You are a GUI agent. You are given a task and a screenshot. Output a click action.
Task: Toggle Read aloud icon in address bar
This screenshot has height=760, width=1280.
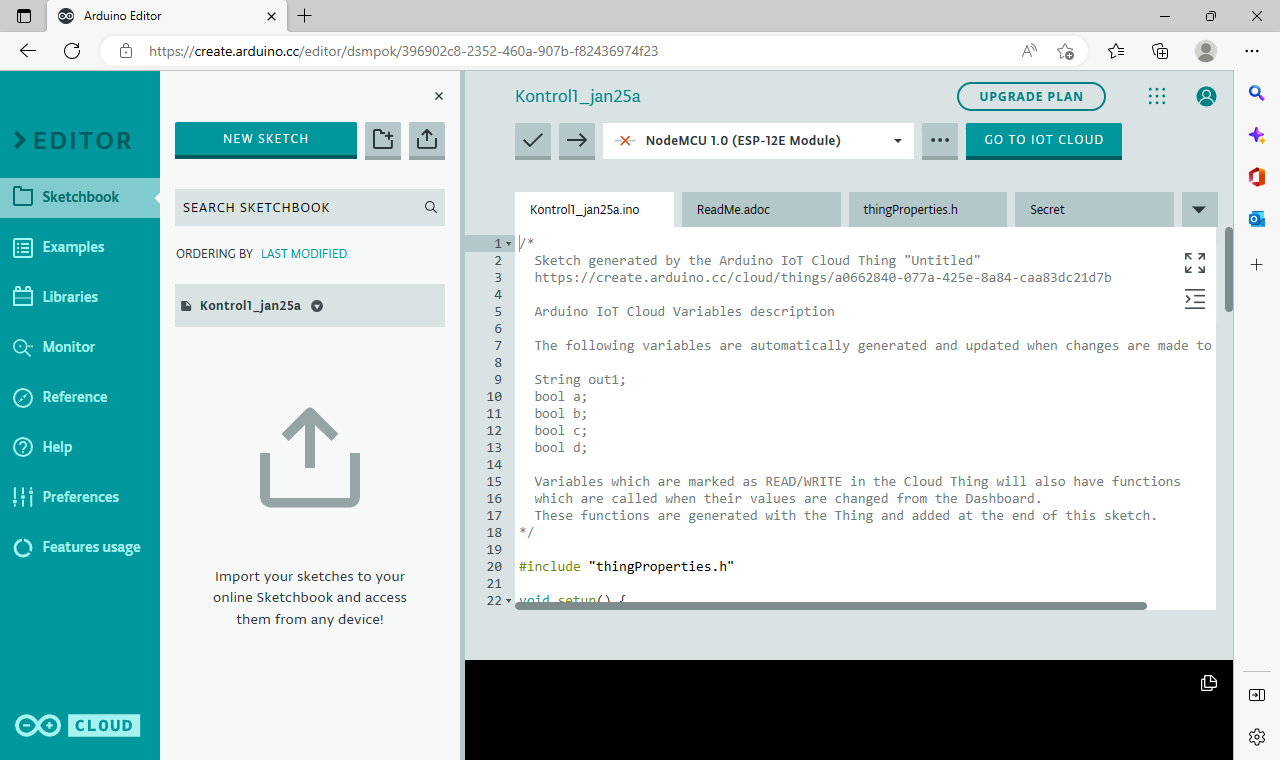[x=1029, y=51]
